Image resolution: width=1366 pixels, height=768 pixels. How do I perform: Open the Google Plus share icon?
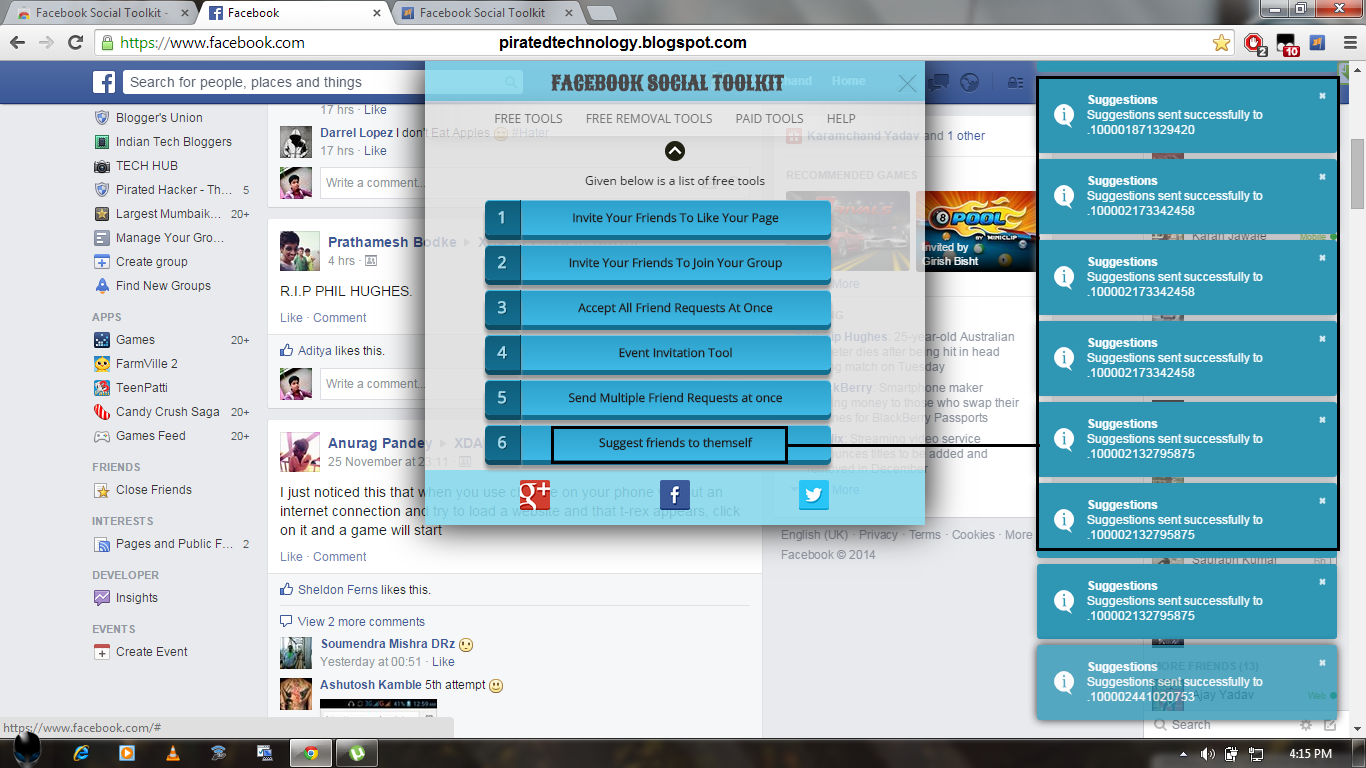coord(535,495)
